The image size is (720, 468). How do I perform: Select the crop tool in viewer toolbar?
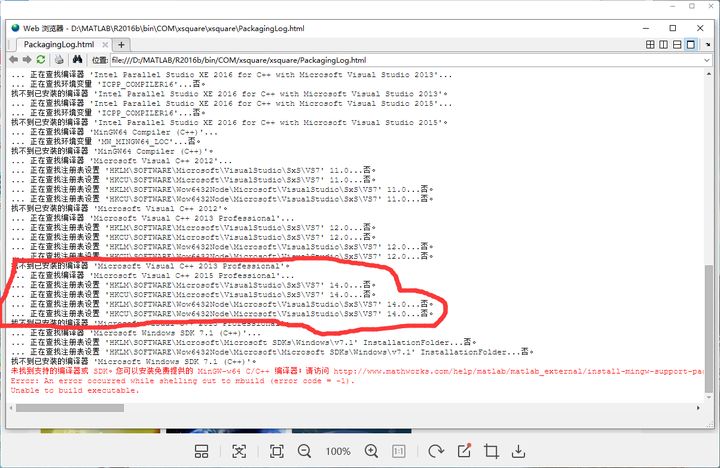pos(491,451)
